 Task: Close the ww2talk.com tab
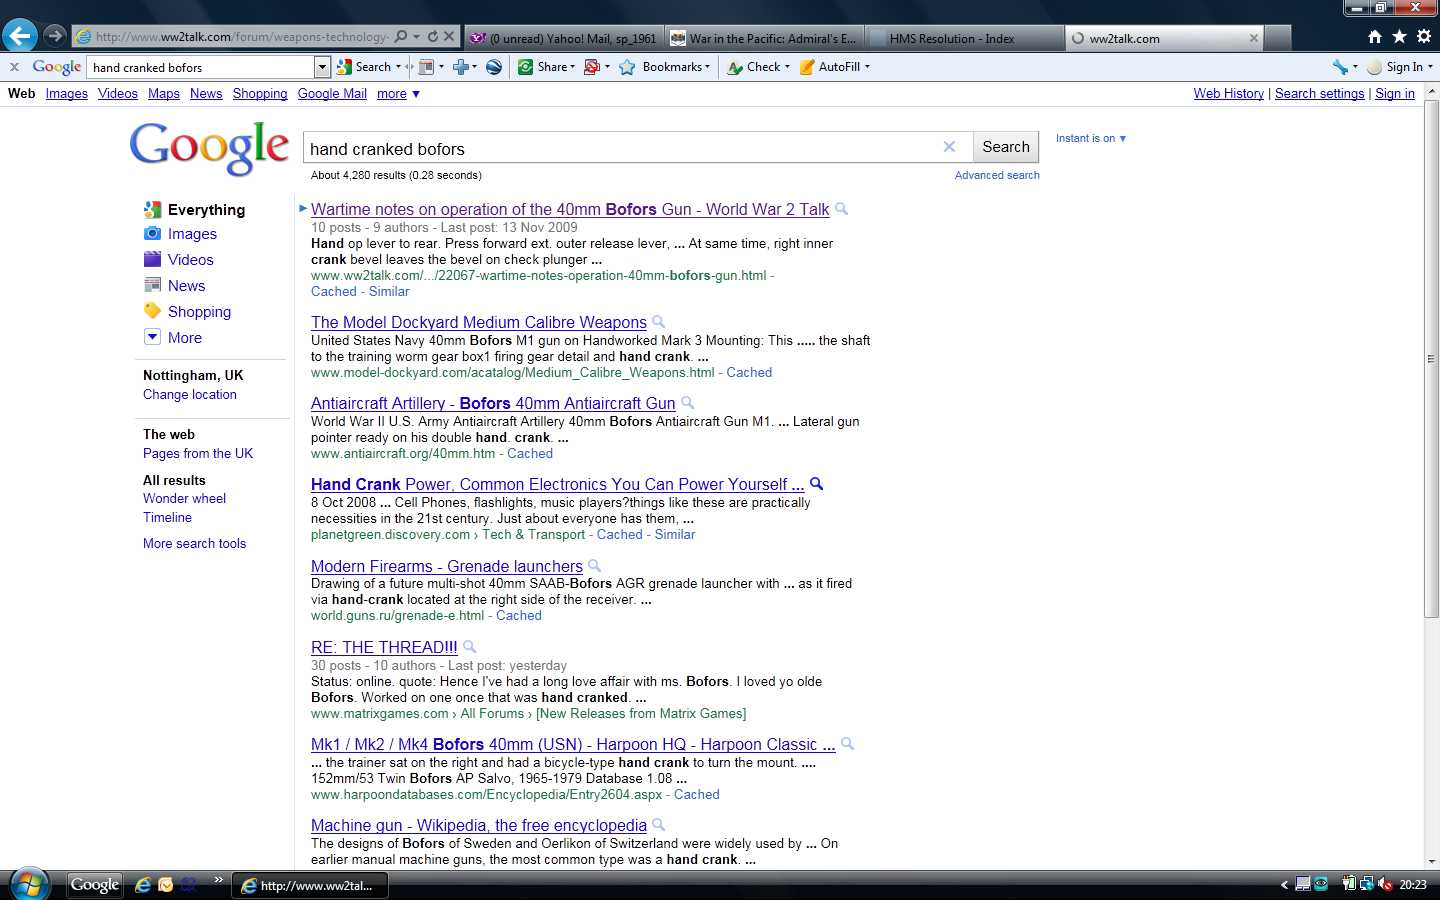click(x=1254, y=38)
